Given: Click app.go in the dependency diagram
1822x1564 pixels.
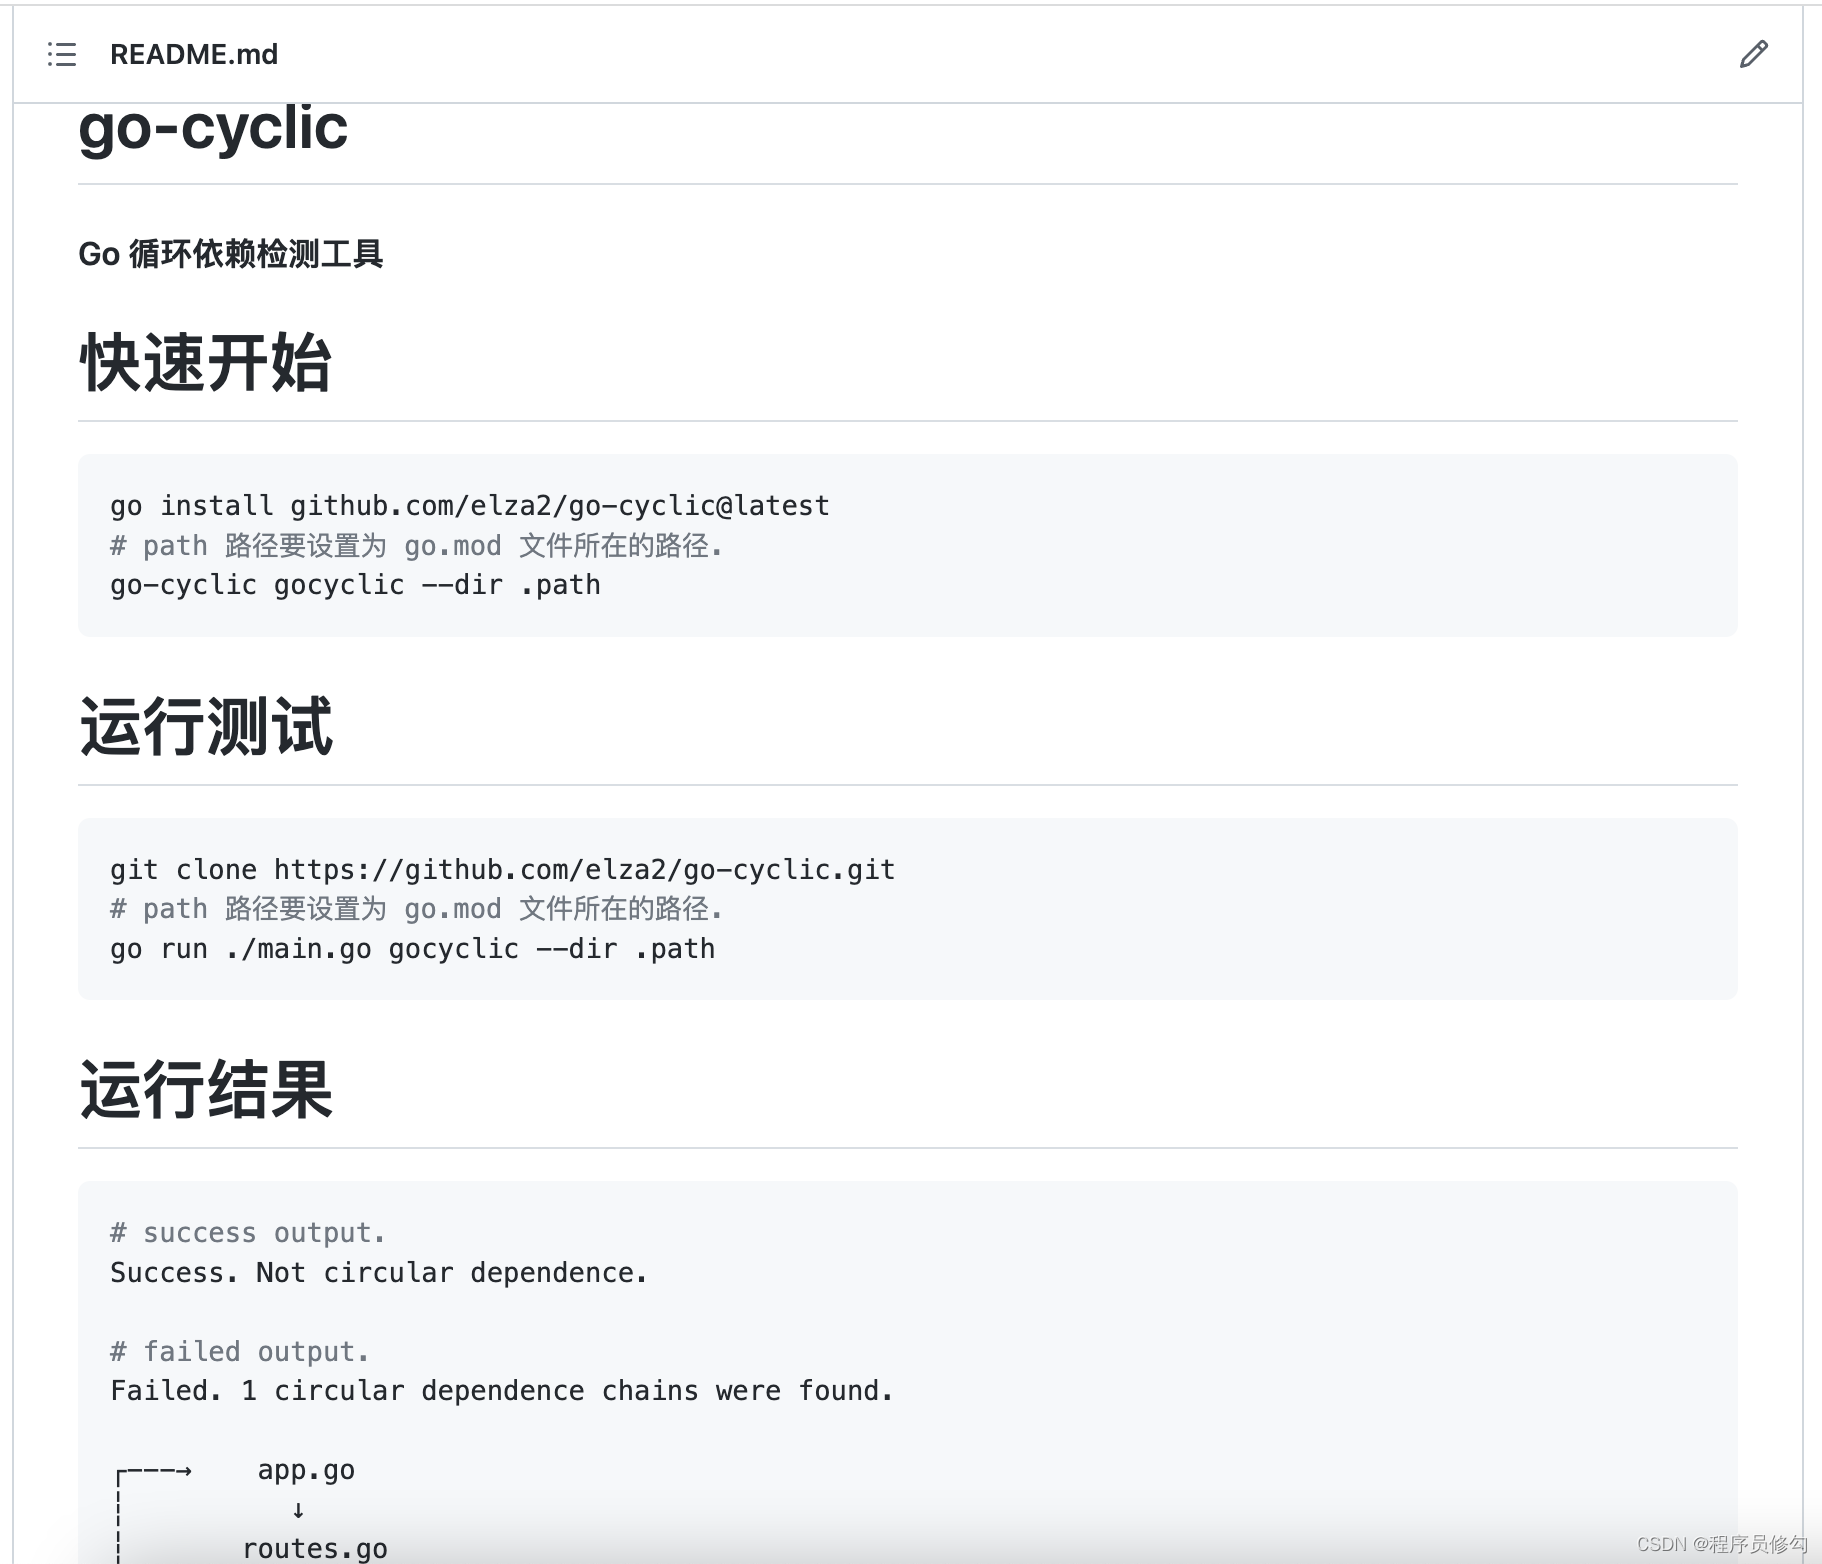Looking at the screenshot, I should [x=305, y=1469].
